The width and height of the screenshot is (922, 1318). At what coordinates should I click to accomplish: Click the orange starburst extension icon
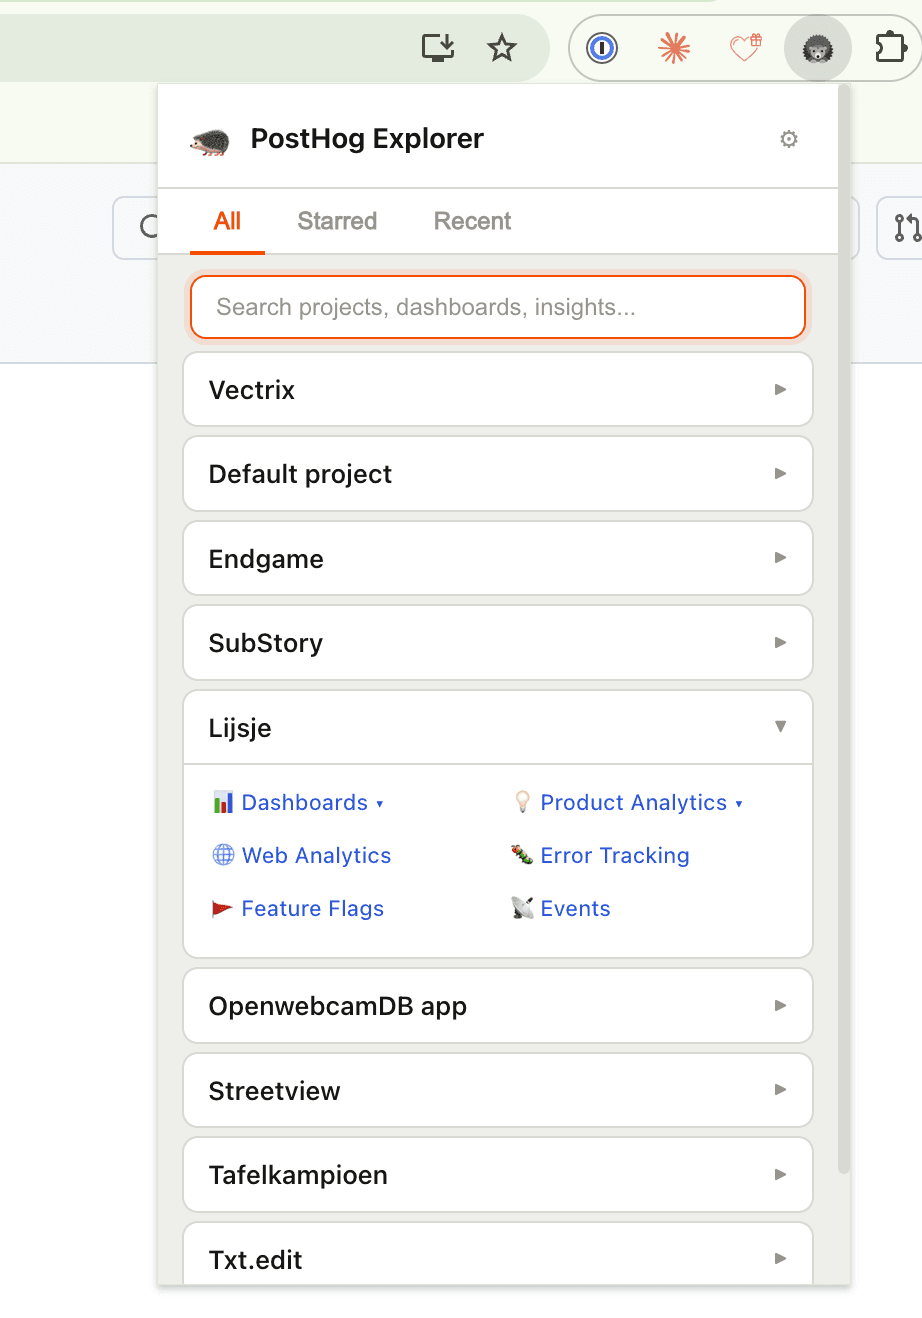click(x=674, y=47)
